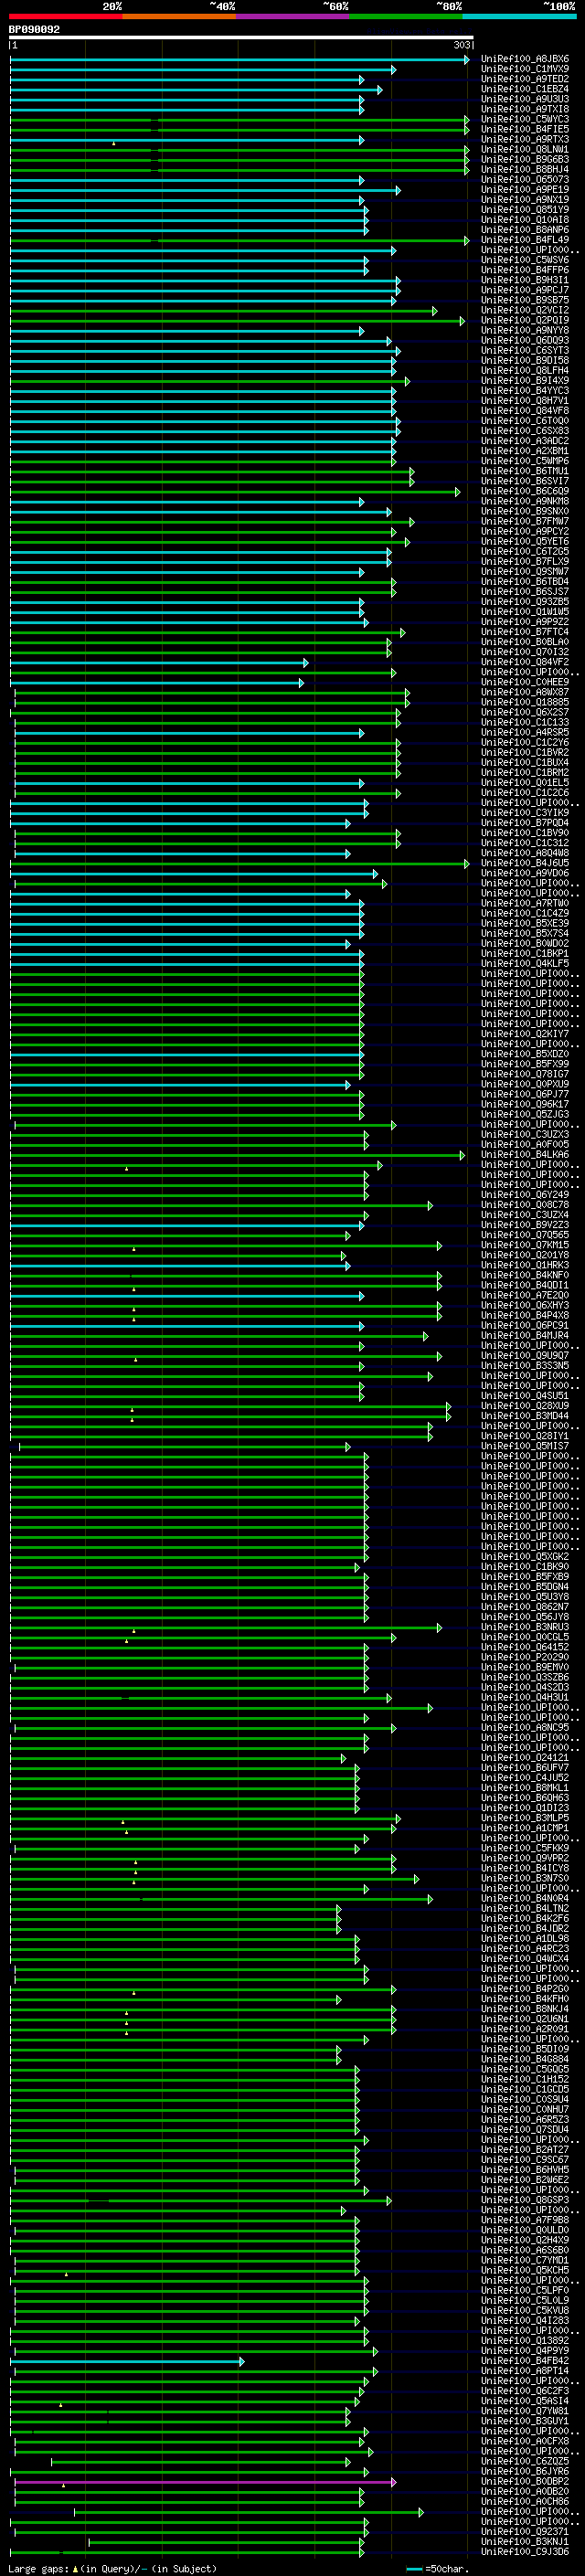
Task: Select the UniRef100_Q8LNW1 label
Action: coord(525,149)
